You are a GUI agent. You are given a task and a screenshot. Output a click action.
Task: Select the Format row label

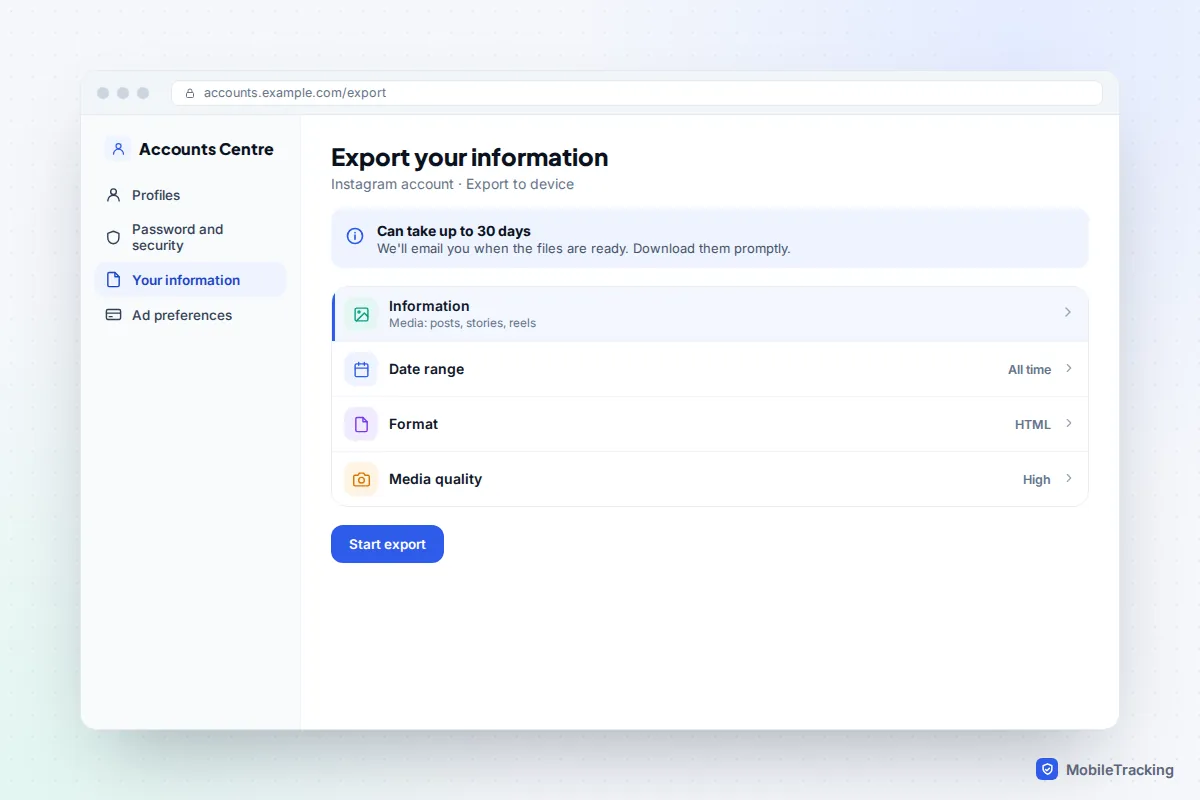click(x=414, y=424)
